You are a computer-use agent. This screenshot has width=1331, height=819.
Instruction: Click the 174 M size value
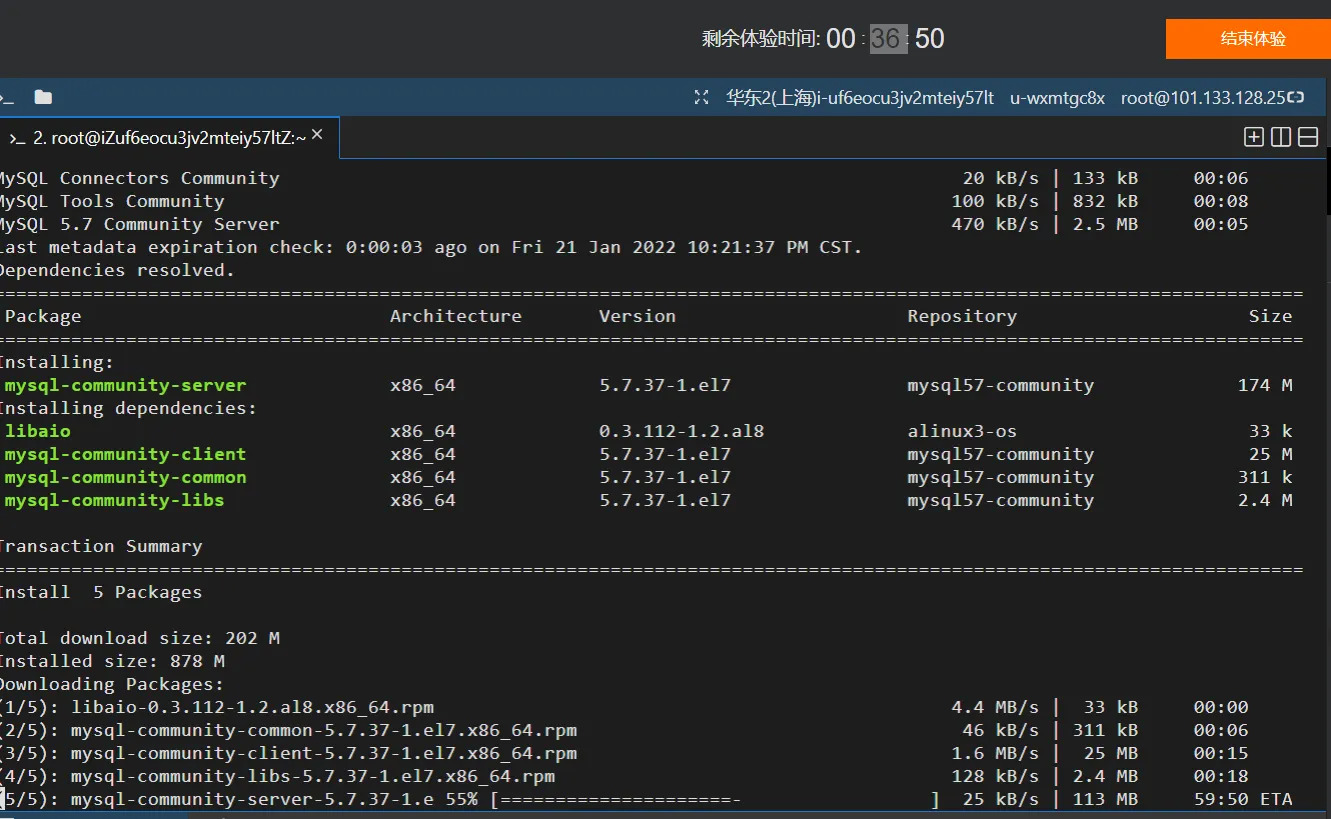(x=1265, y=385)
